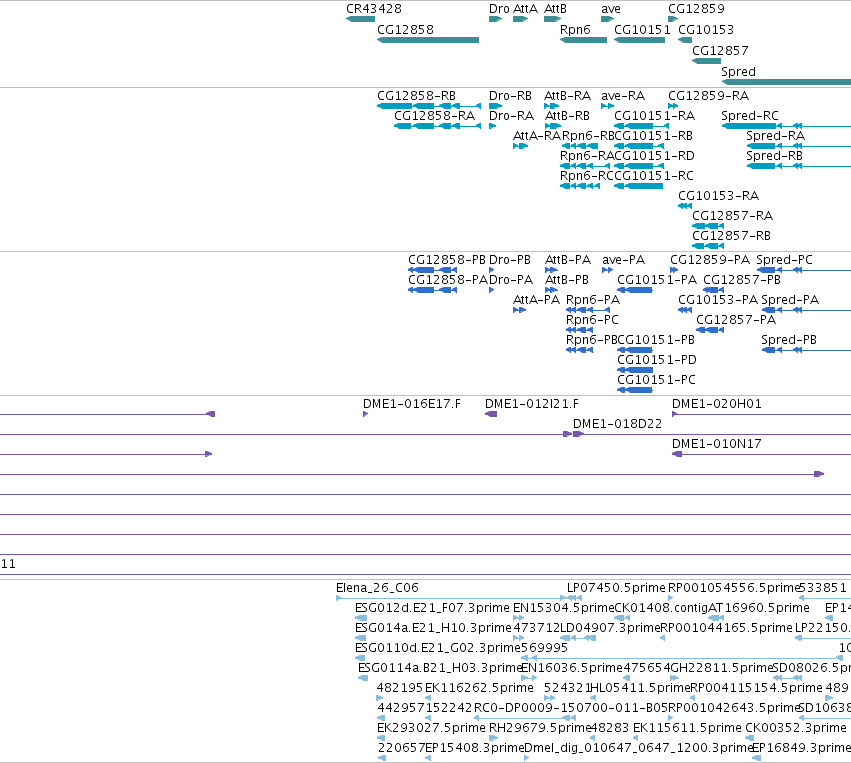Open transcript CG12858-RB
This screenshot has height=763, width=851.
[429, 106]
